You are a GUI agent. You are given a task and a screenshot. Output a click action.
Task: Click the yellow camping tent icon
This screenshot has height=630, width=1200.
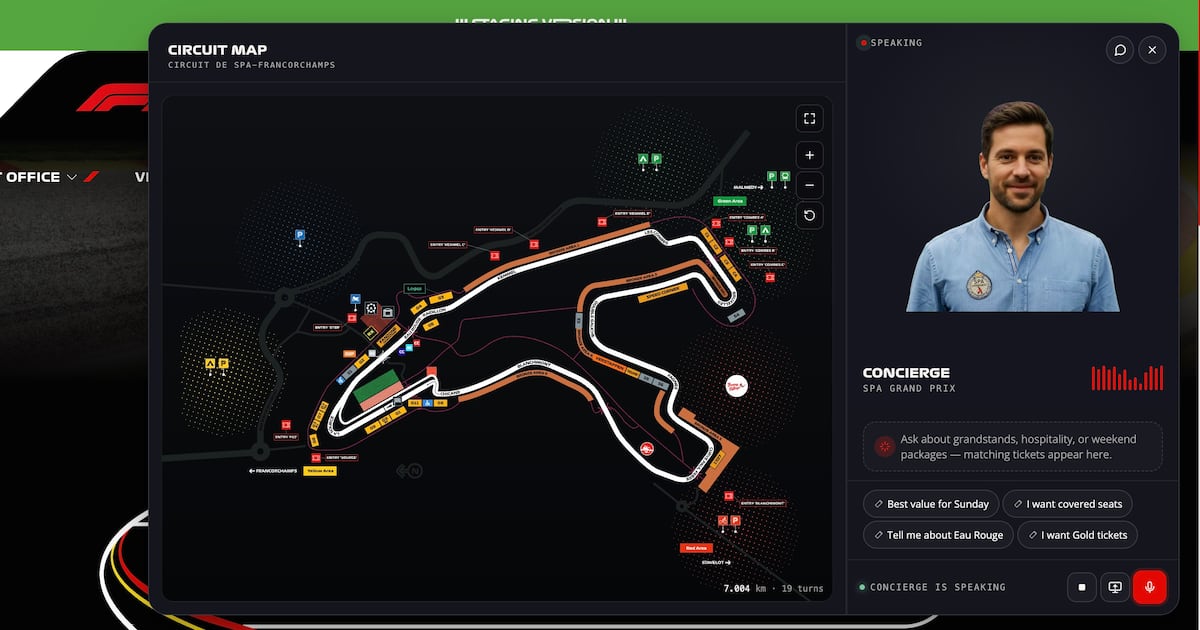pos(210,363)
